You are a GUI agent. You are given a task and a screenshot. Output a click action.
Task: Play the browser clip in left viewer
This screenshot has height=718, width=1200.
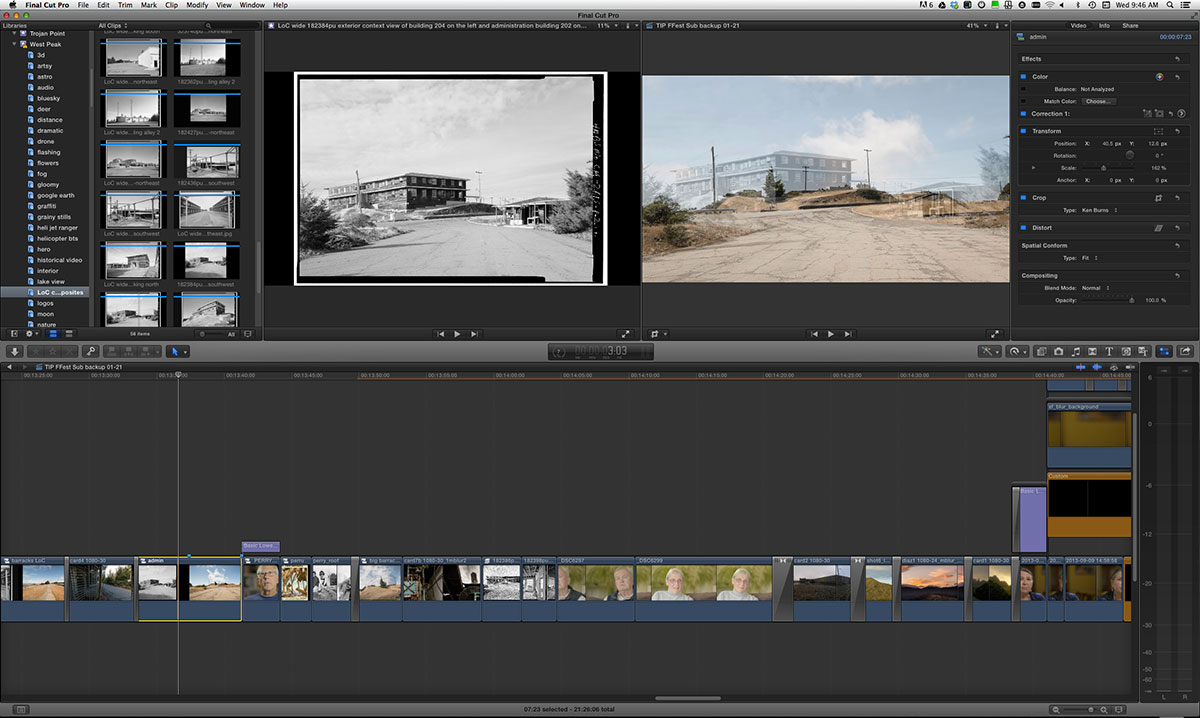click(457, 334)
